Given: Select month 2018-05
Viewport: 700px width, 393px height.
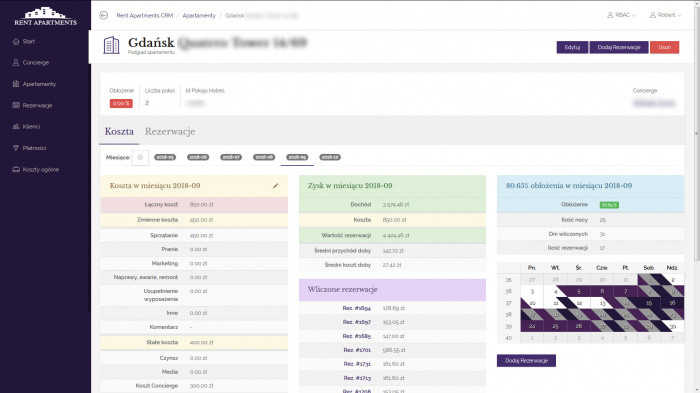Looking at the screenshot, I should 165,157.
